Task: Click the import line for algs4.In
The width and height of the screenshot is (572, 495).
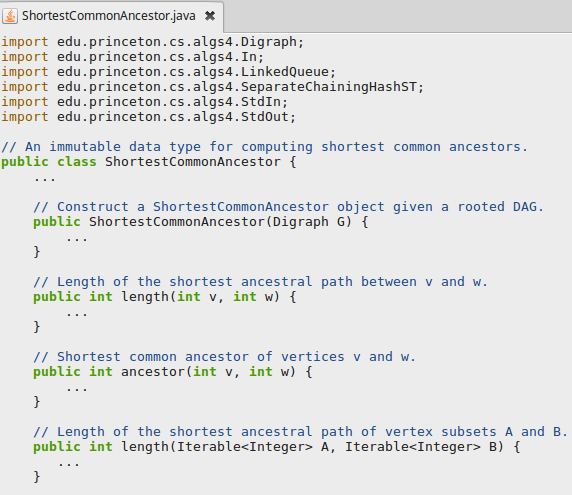Action: click(x=132, y=57)
